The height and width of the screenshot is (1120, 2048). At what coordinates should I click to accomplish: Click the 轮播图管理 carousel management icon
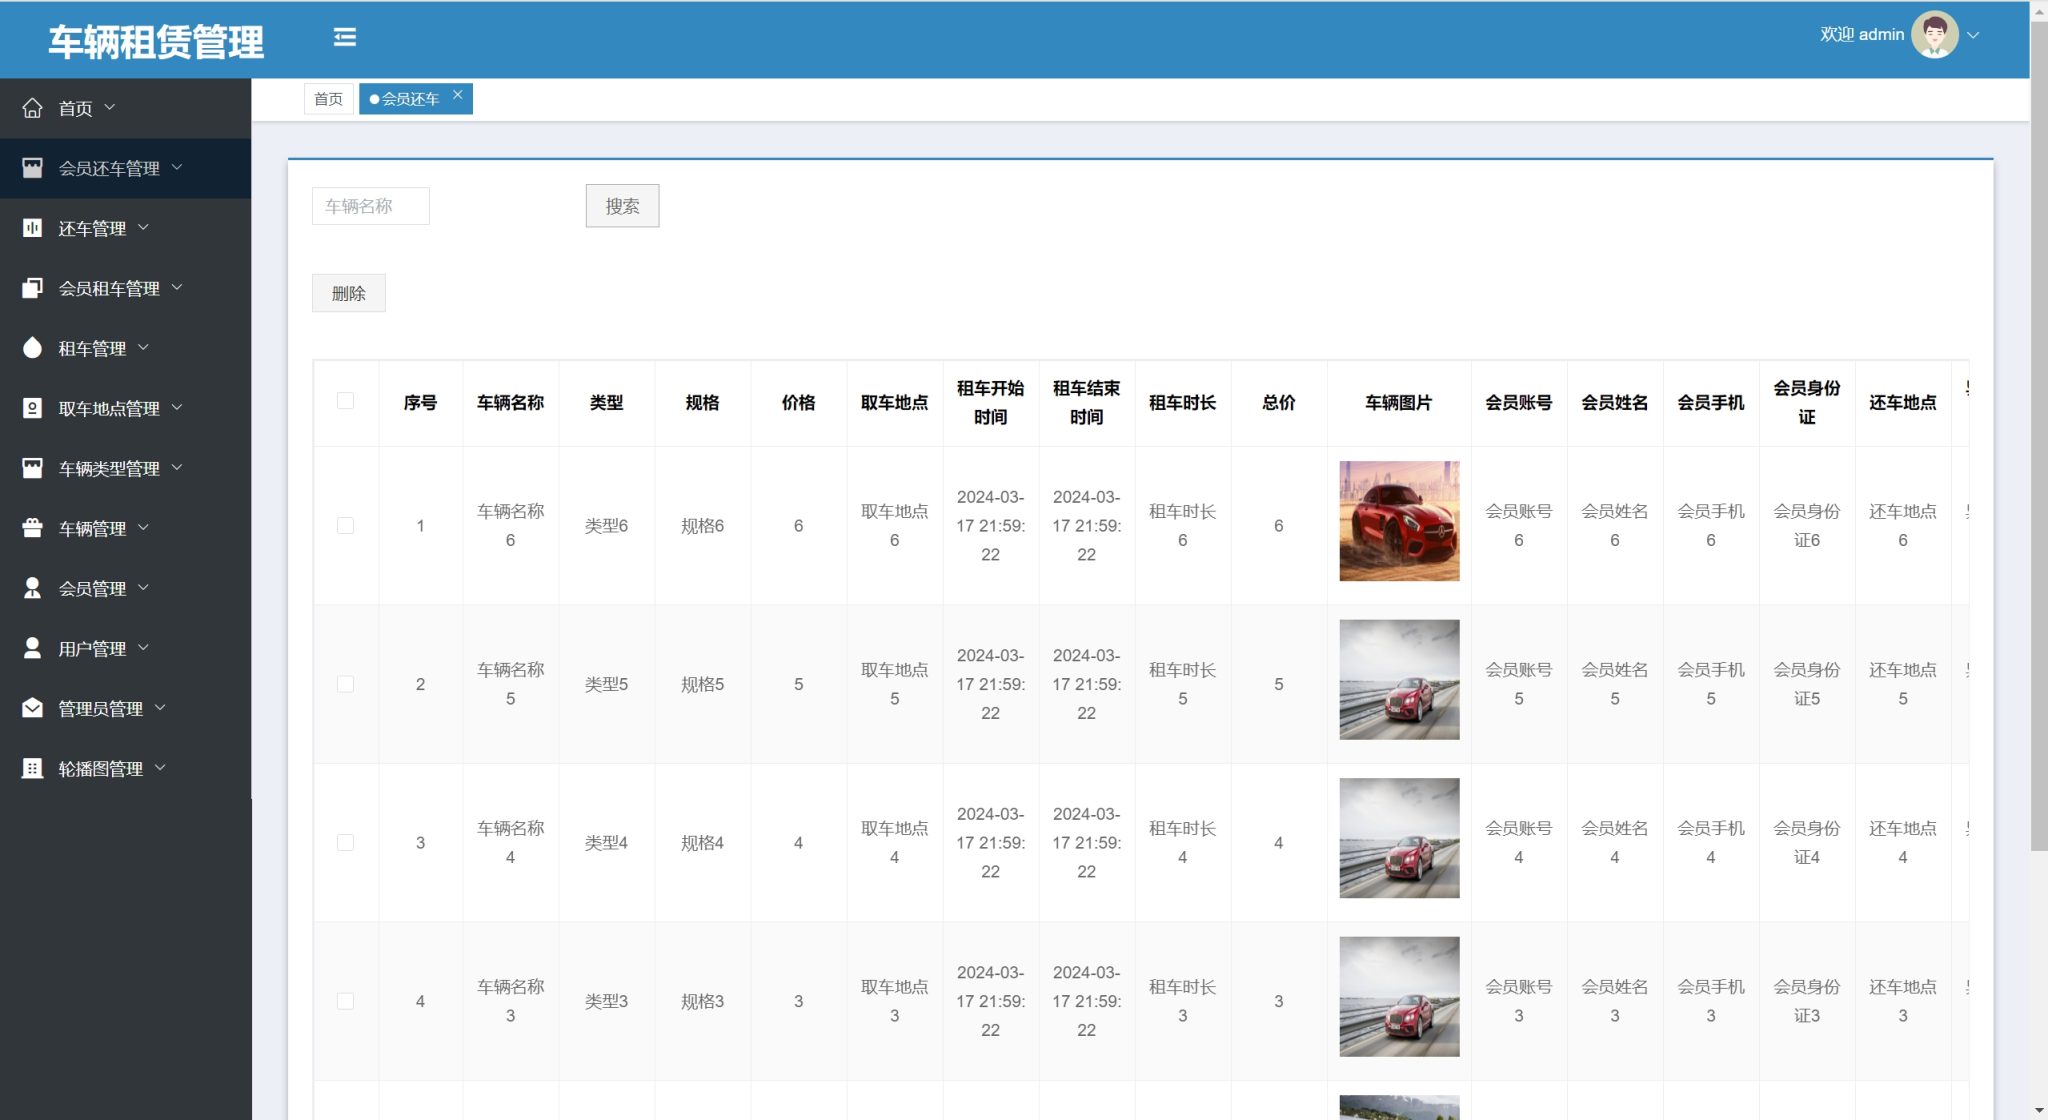[x=33, y=768]
